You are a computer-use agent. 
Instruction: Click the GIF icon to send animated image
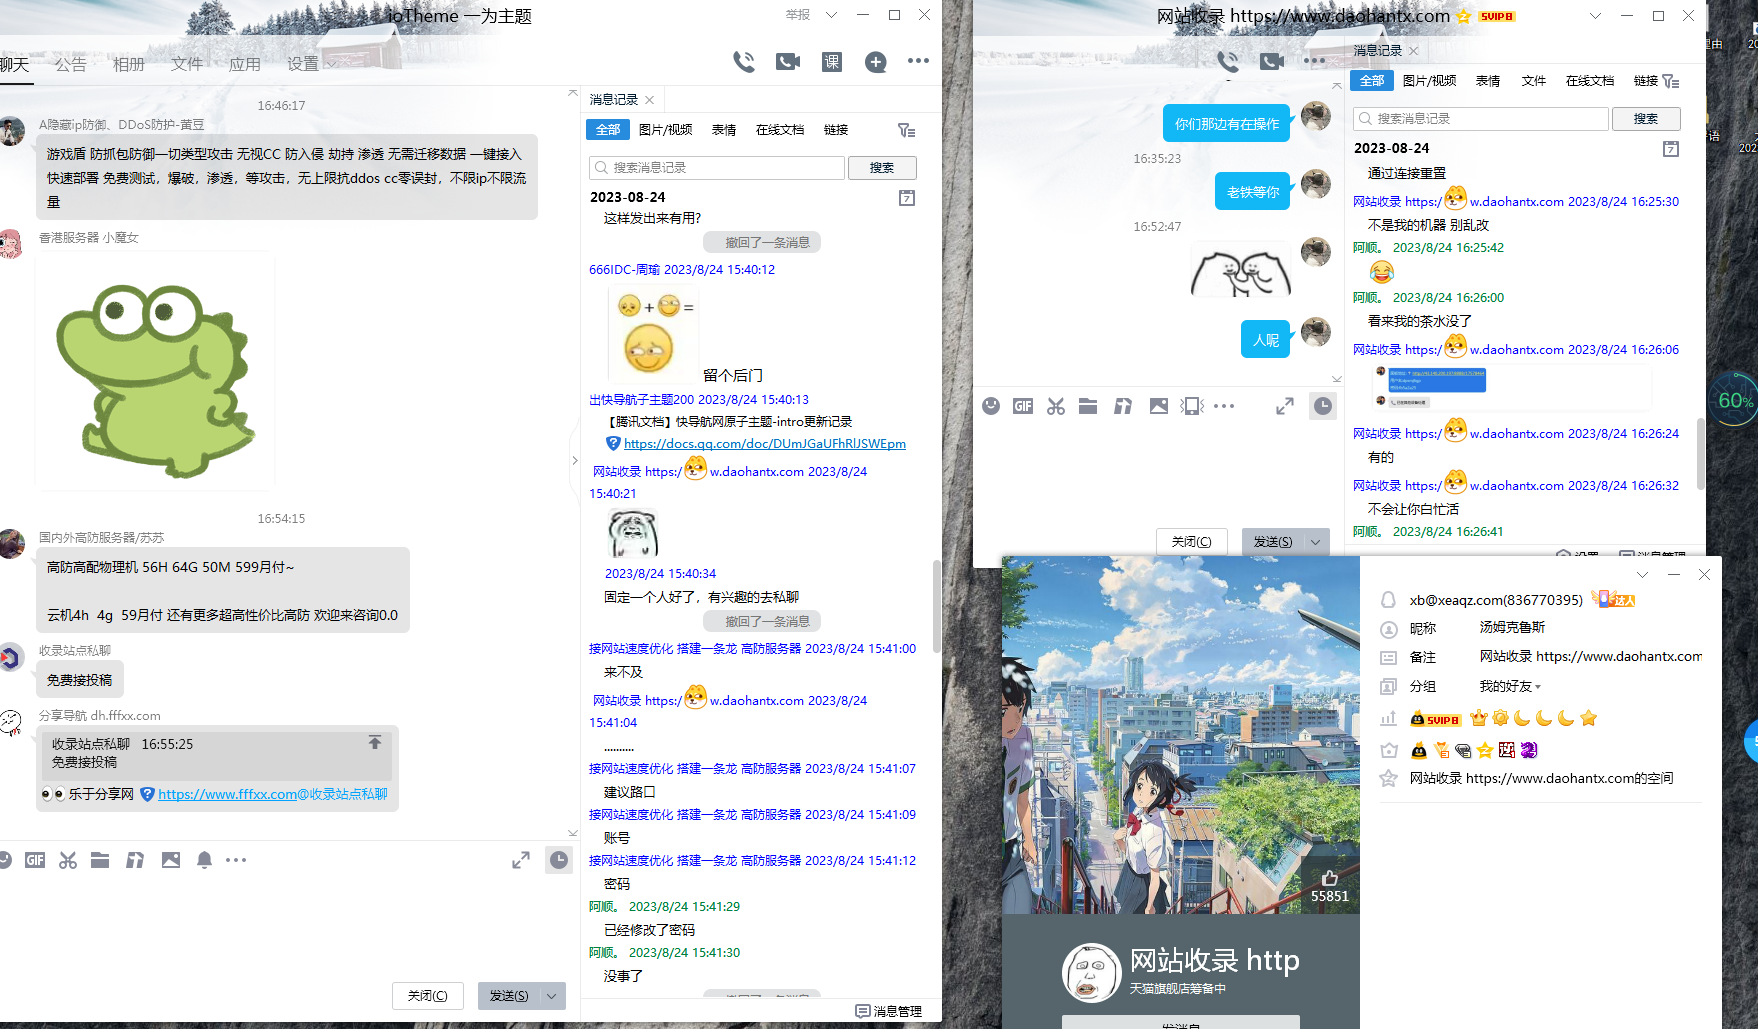click(35, 859)
